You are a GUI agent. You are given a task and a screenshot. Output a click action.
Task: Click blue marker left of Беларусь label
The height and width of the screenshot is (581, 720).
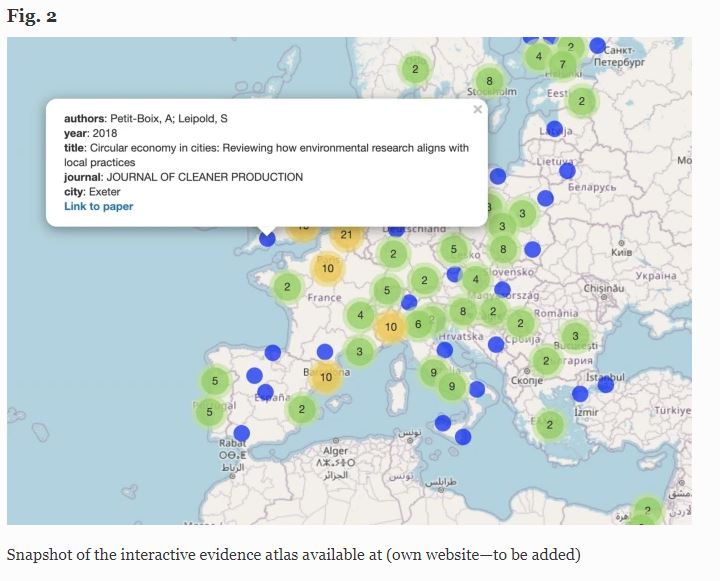click(545, 198)
